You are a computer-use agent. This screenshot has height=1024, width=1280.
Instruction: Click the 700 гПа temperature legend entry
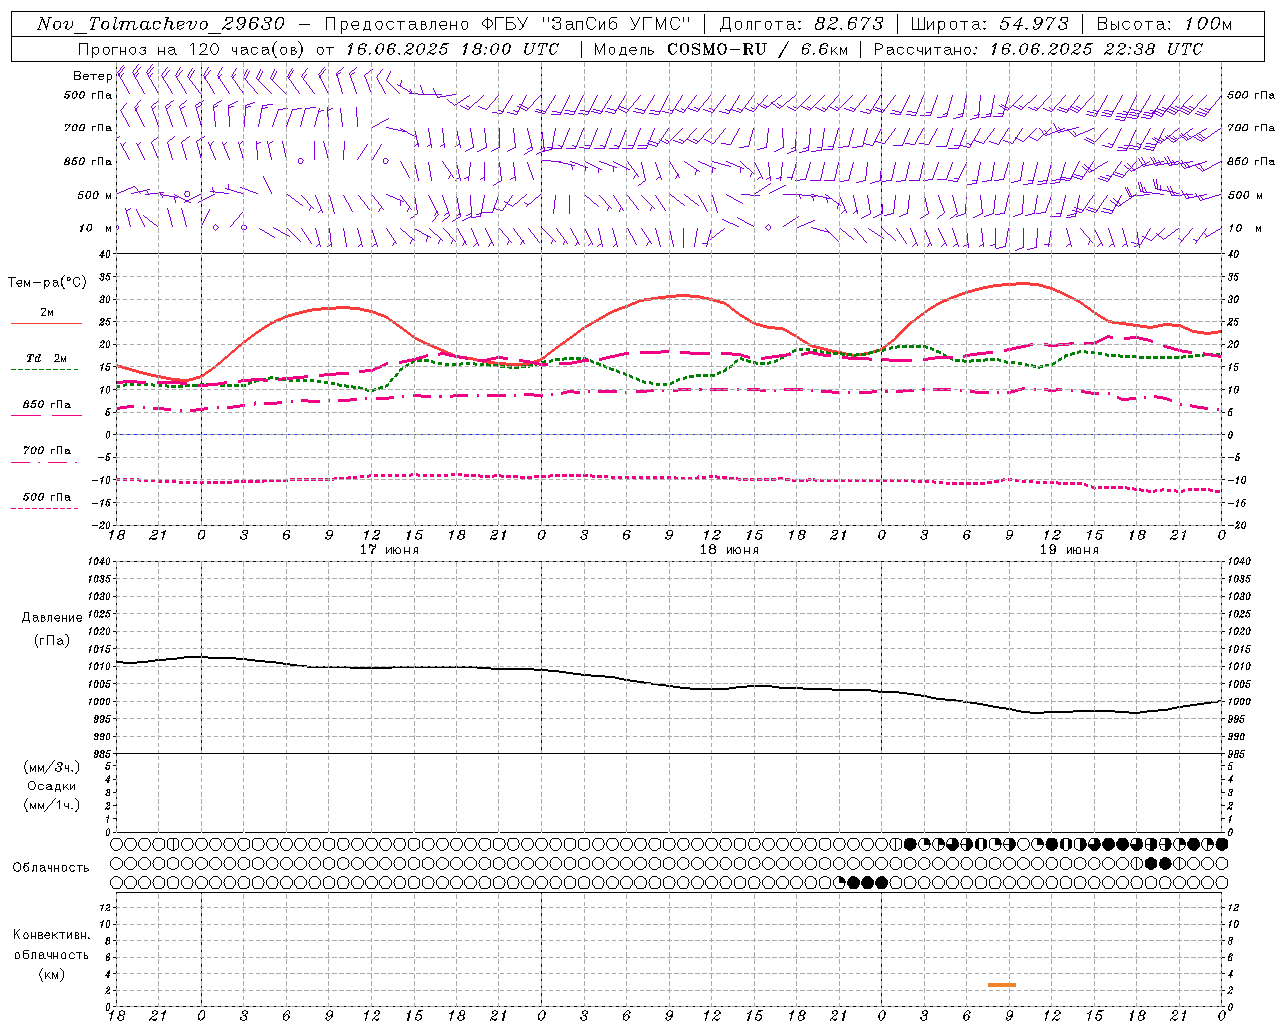[46, 451]
